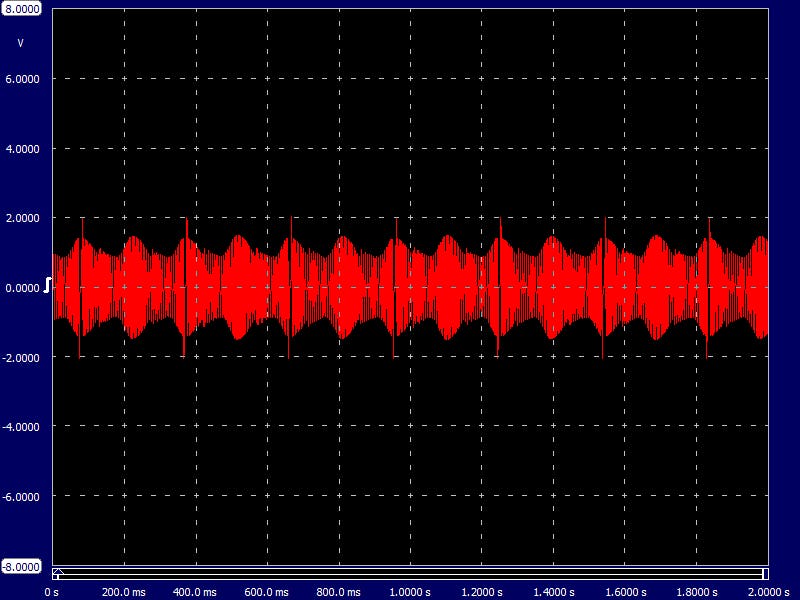Screen dimensions: 800x600
Task: Click the left handle of time scrollbar
Action: coord(57,573)
